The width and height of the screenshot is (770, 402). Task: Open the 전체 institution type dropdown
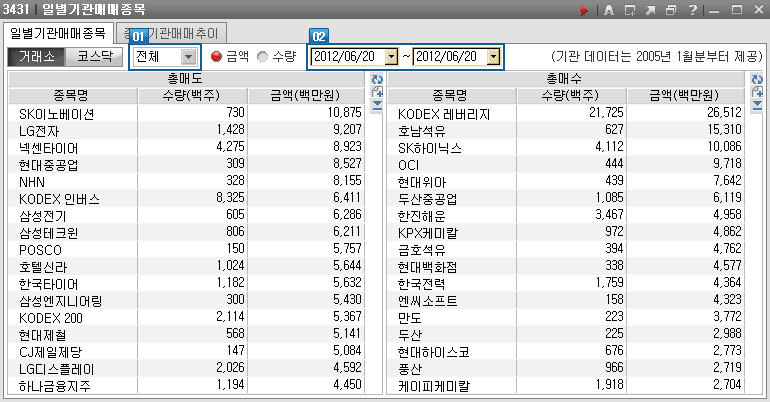click(x=188, y=57)
